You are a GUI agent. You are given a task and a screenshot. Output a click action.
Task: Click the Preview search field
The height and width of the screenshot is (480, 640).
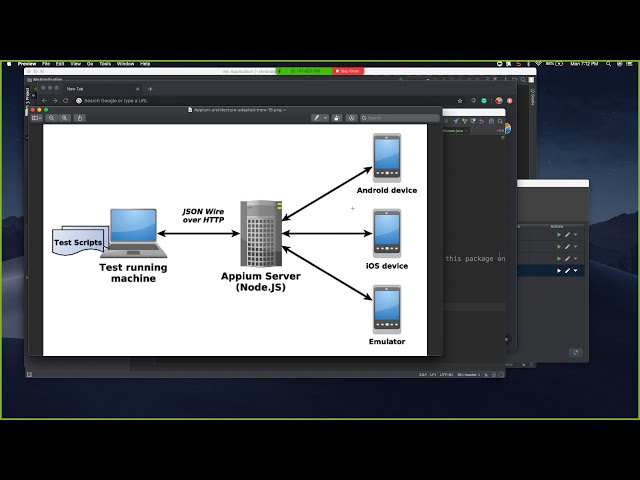[400, 118]
